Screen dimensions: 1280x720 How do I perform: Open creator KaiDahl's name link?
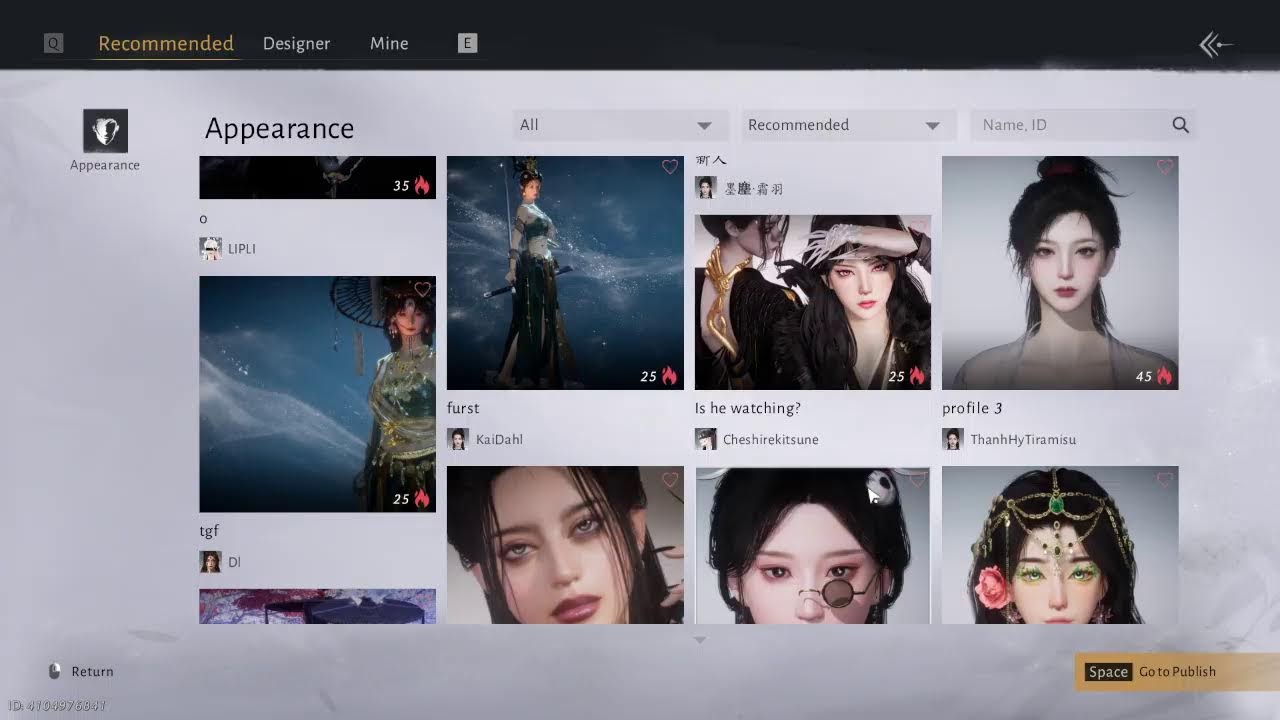(x=499, y=440)
